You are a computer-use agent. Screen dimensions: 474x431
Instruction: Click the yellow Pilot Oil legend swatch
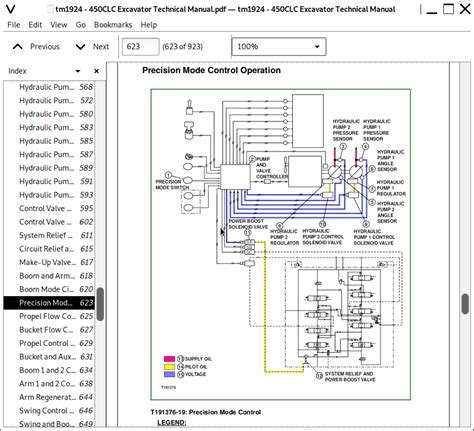tap(169, 367)
